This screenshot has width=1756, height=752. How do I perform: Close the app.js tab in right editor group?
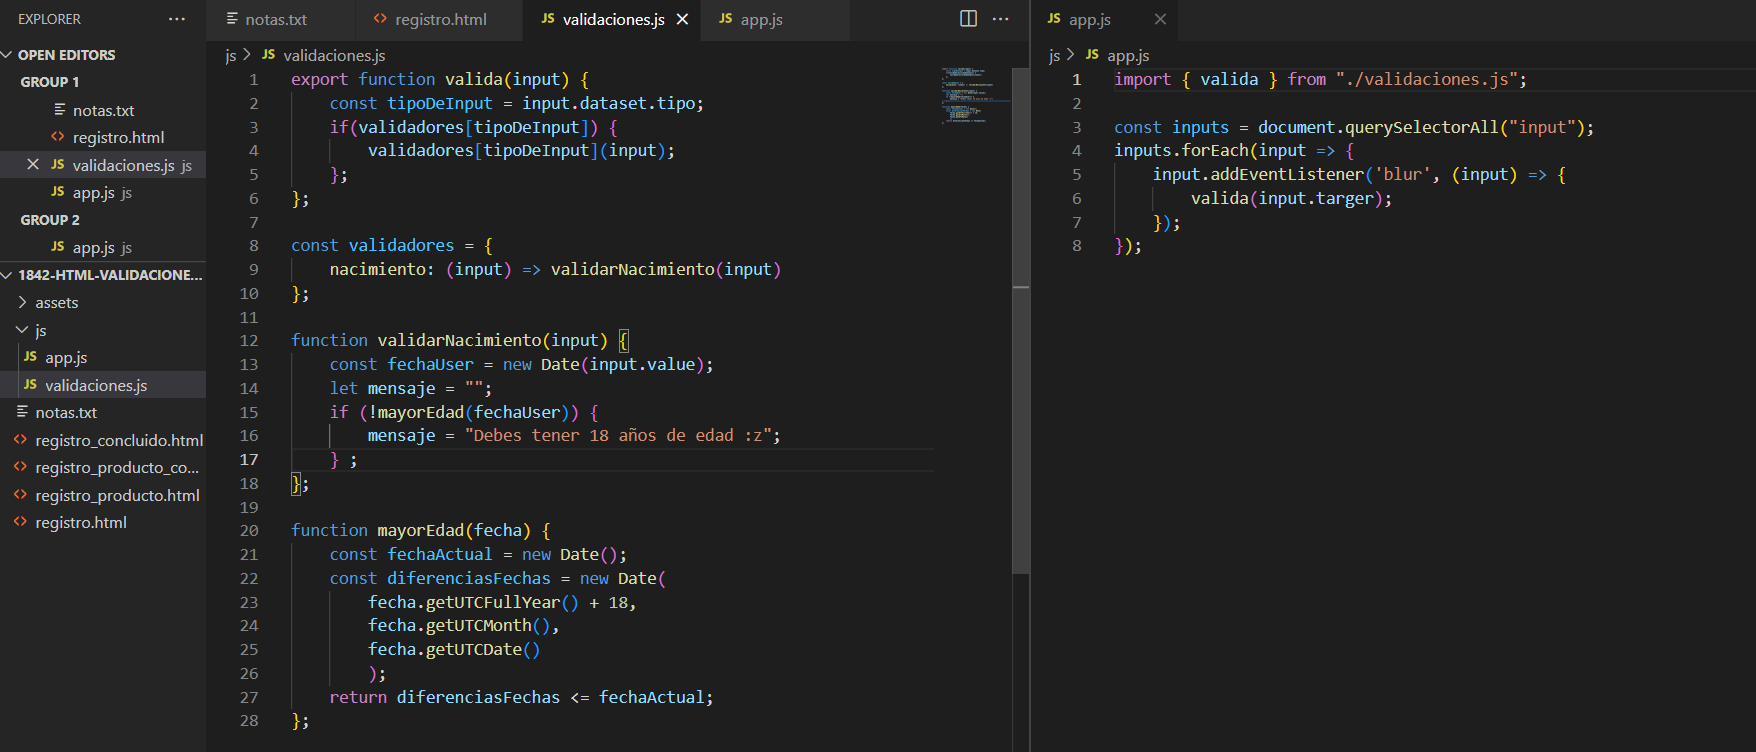[1160, 19]
